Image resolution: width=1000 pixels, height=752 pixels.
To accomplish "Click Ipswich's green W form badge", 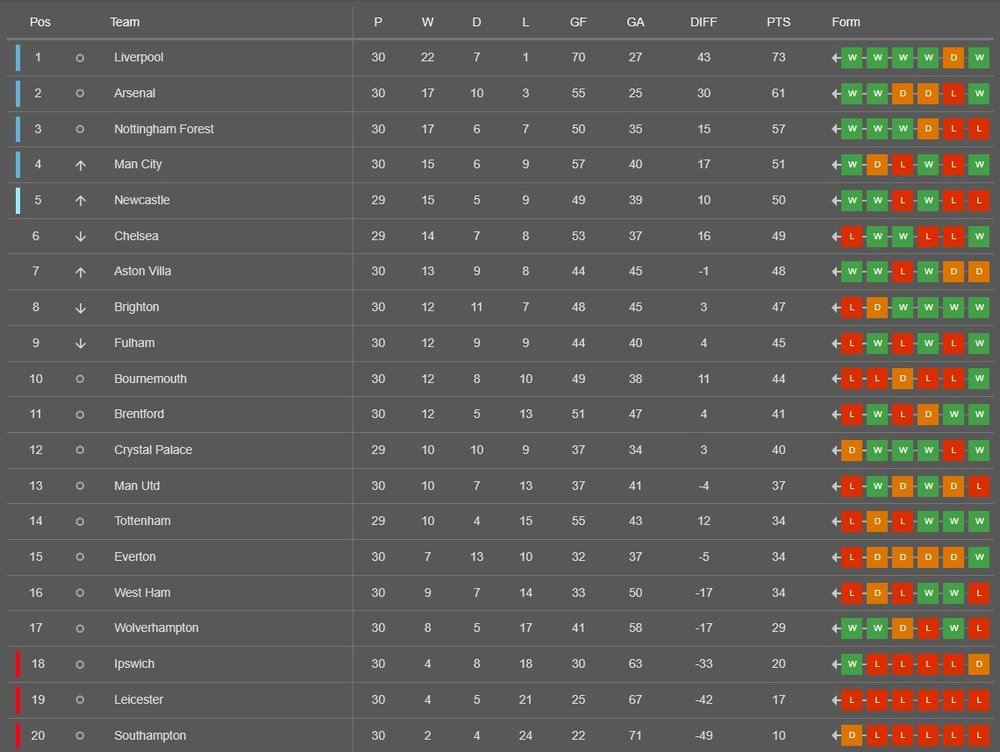I will point(852,664).
